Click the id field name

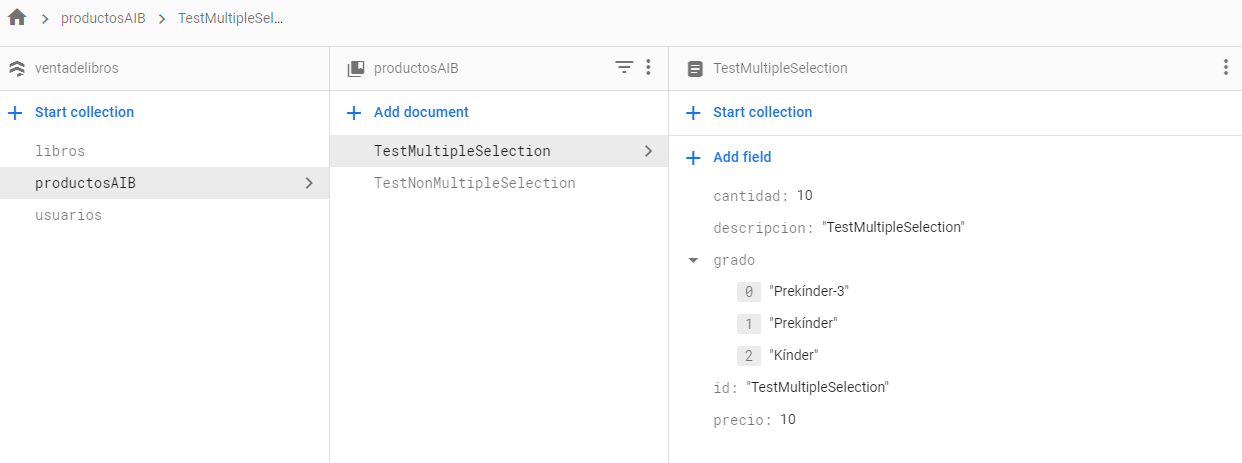coord(726,388)
